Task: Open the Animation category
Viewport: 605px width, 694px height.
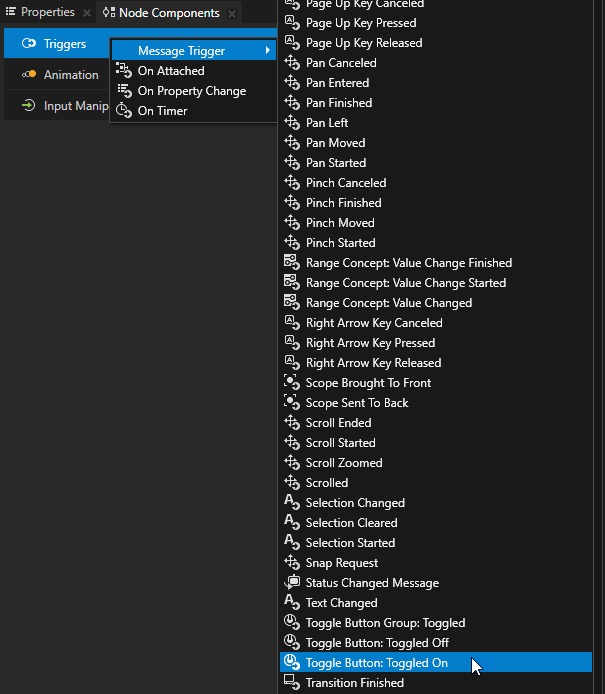Action: 57,74
